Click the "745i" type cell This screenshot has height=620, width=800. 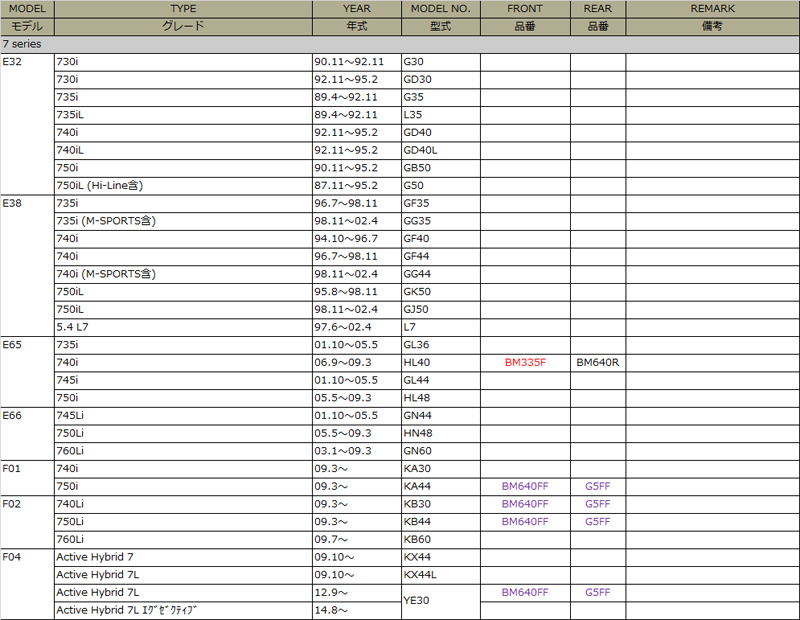[183, 380]
